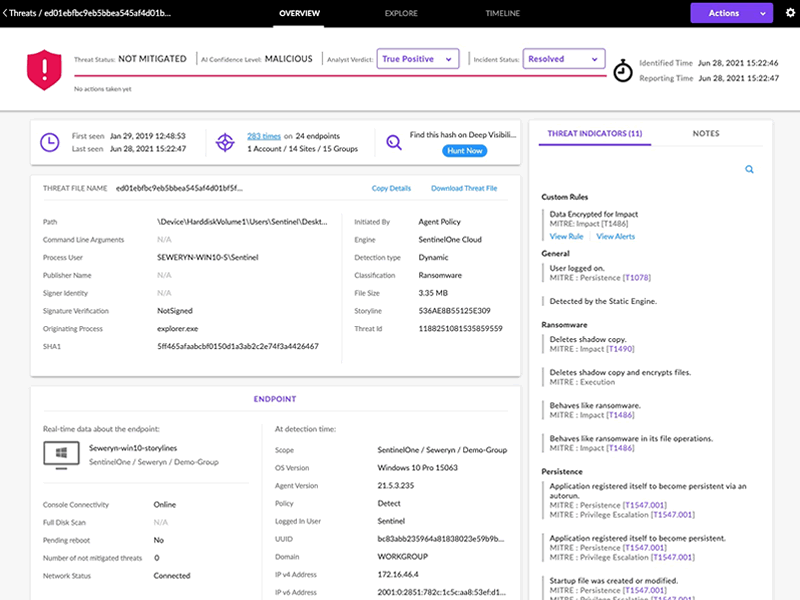Screen dimensions: 800x600
Task: Click the Download Threat File link
Action: (x=464, y=188)
